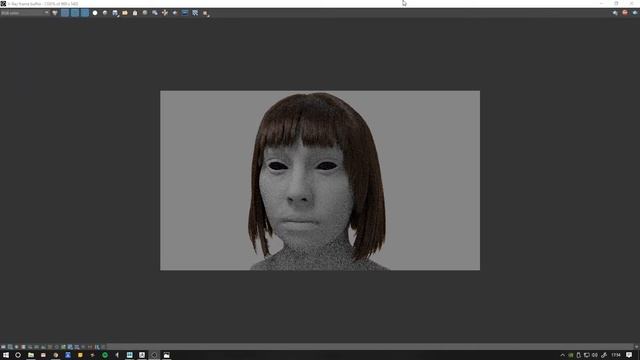The width and height of the screenshot is (640, 360).
Task: Switch to RGB channel icon beside dropdown
Action: (55, 13)
